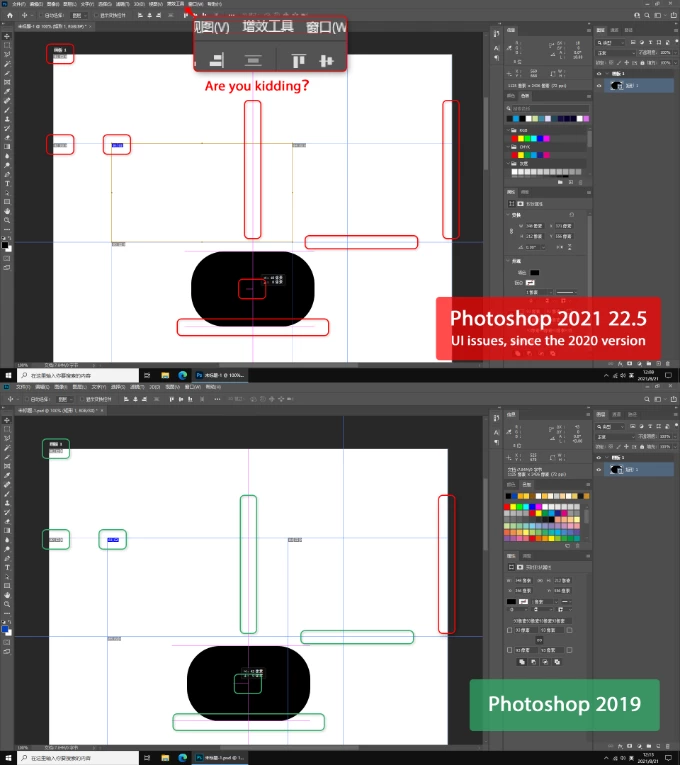The height and width of the screenshot is (765, 680).
Task: Toggle auto-select checkbox in Photoshop 2019 options bar
Action: coord(27,399)
